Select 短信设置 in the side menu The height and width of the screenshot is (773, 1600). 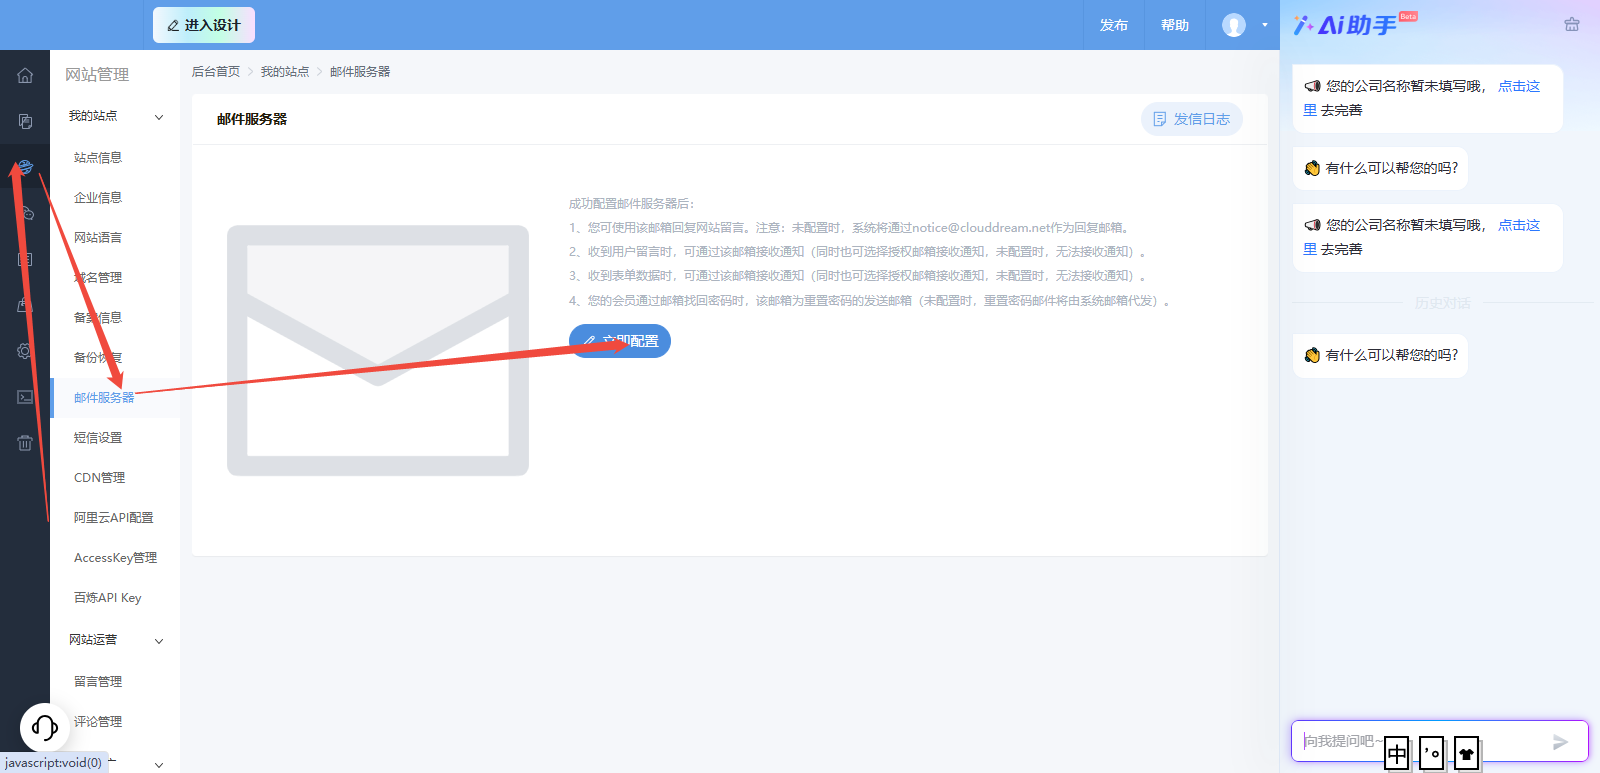(x=98, y=438)
